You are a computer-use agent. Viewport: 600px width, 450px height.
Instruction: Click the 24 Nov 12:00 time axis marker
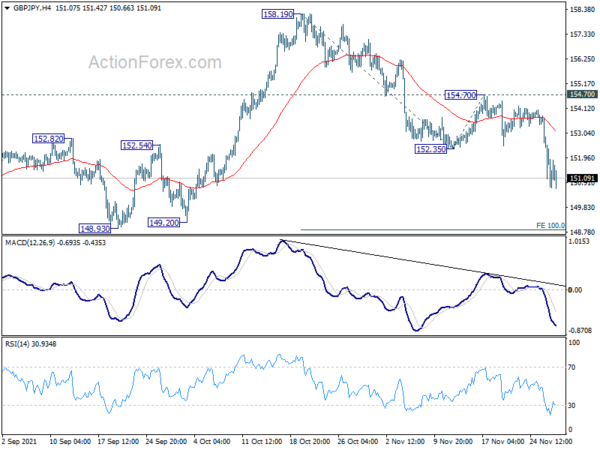click(551, 441)
